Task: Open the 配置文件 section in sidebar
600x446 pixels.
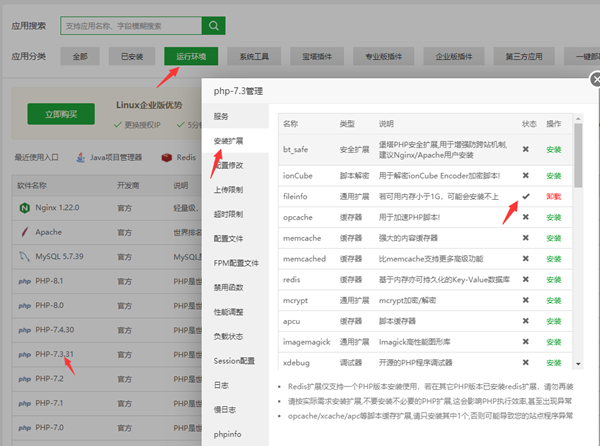Action: pos(235,239)
